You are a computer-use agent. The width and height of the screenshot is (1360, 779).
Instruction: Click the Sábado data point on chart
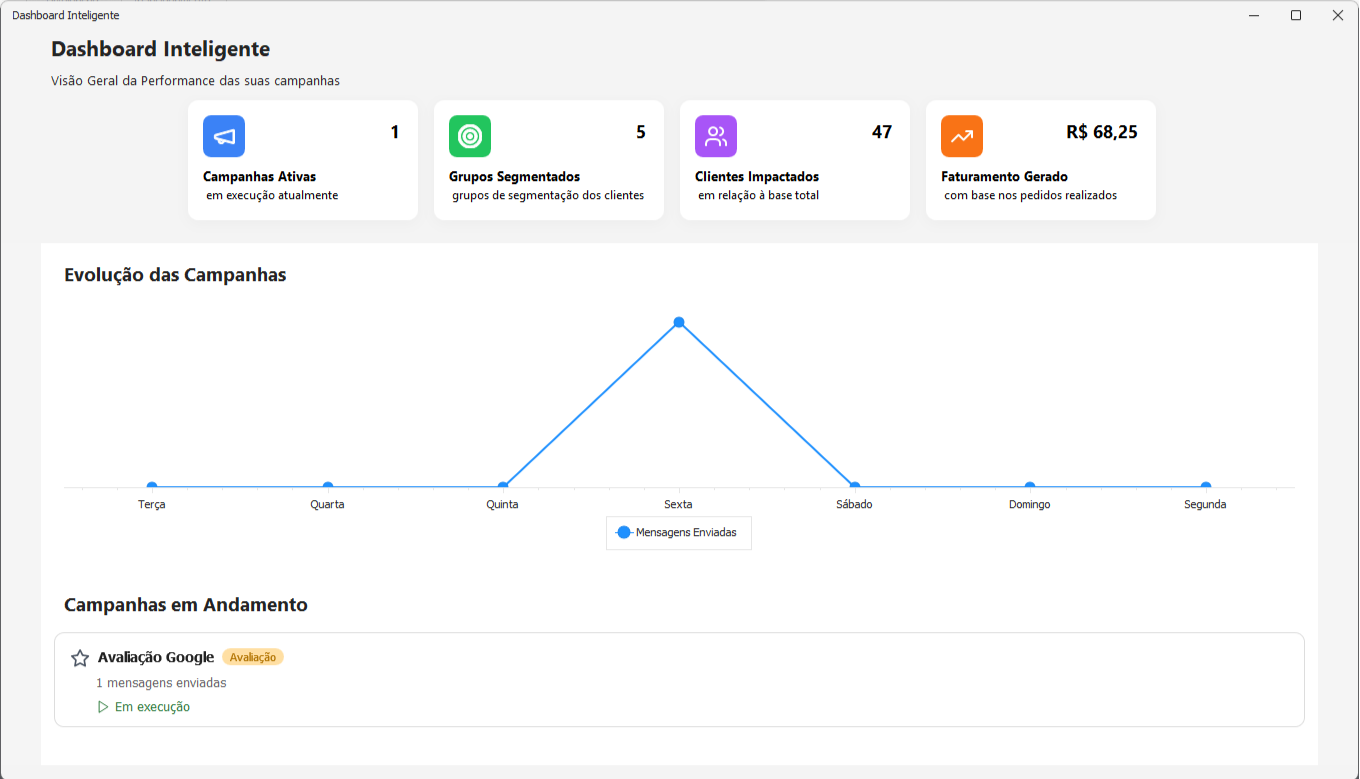tap(854, 486)
